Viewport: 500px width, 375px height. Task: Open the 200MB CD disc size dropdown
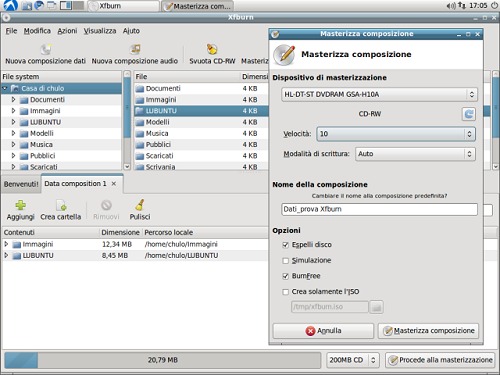point(353,360)
